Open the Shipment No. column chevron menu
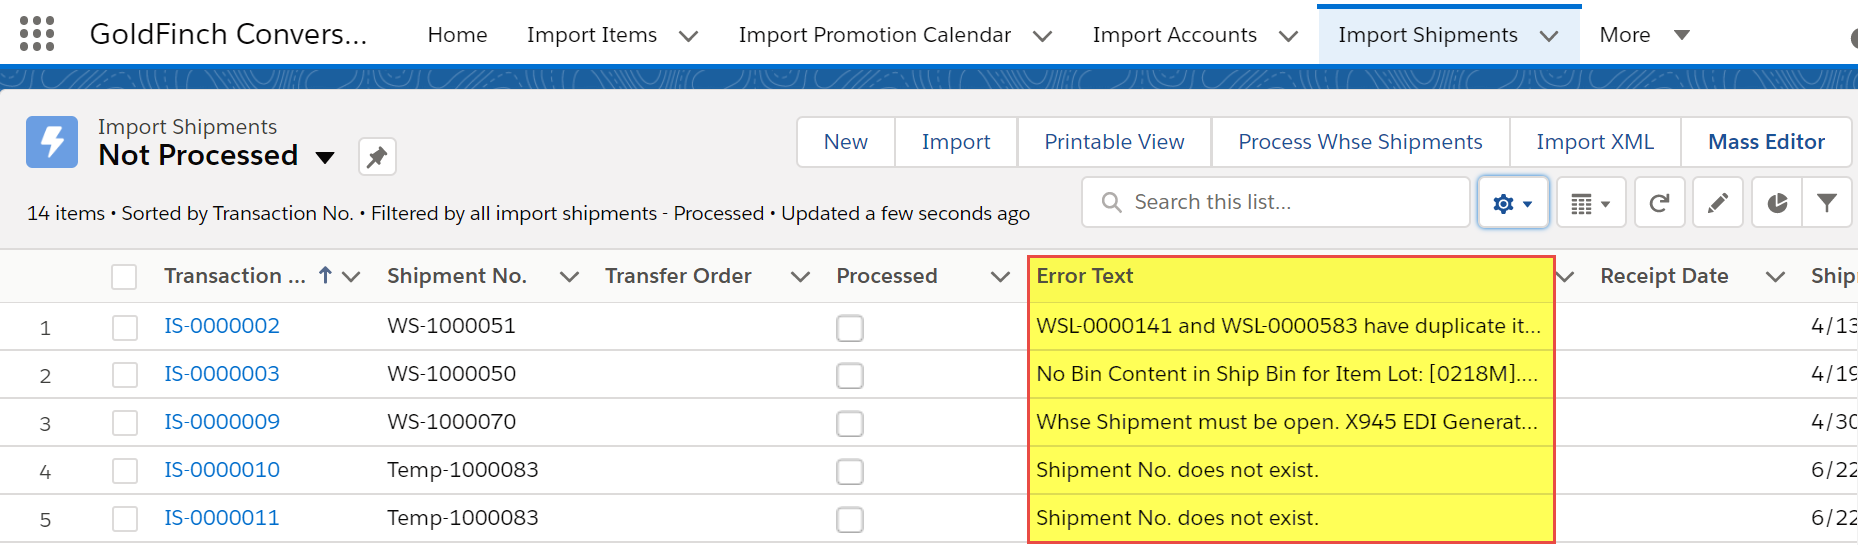 (569, 277)
